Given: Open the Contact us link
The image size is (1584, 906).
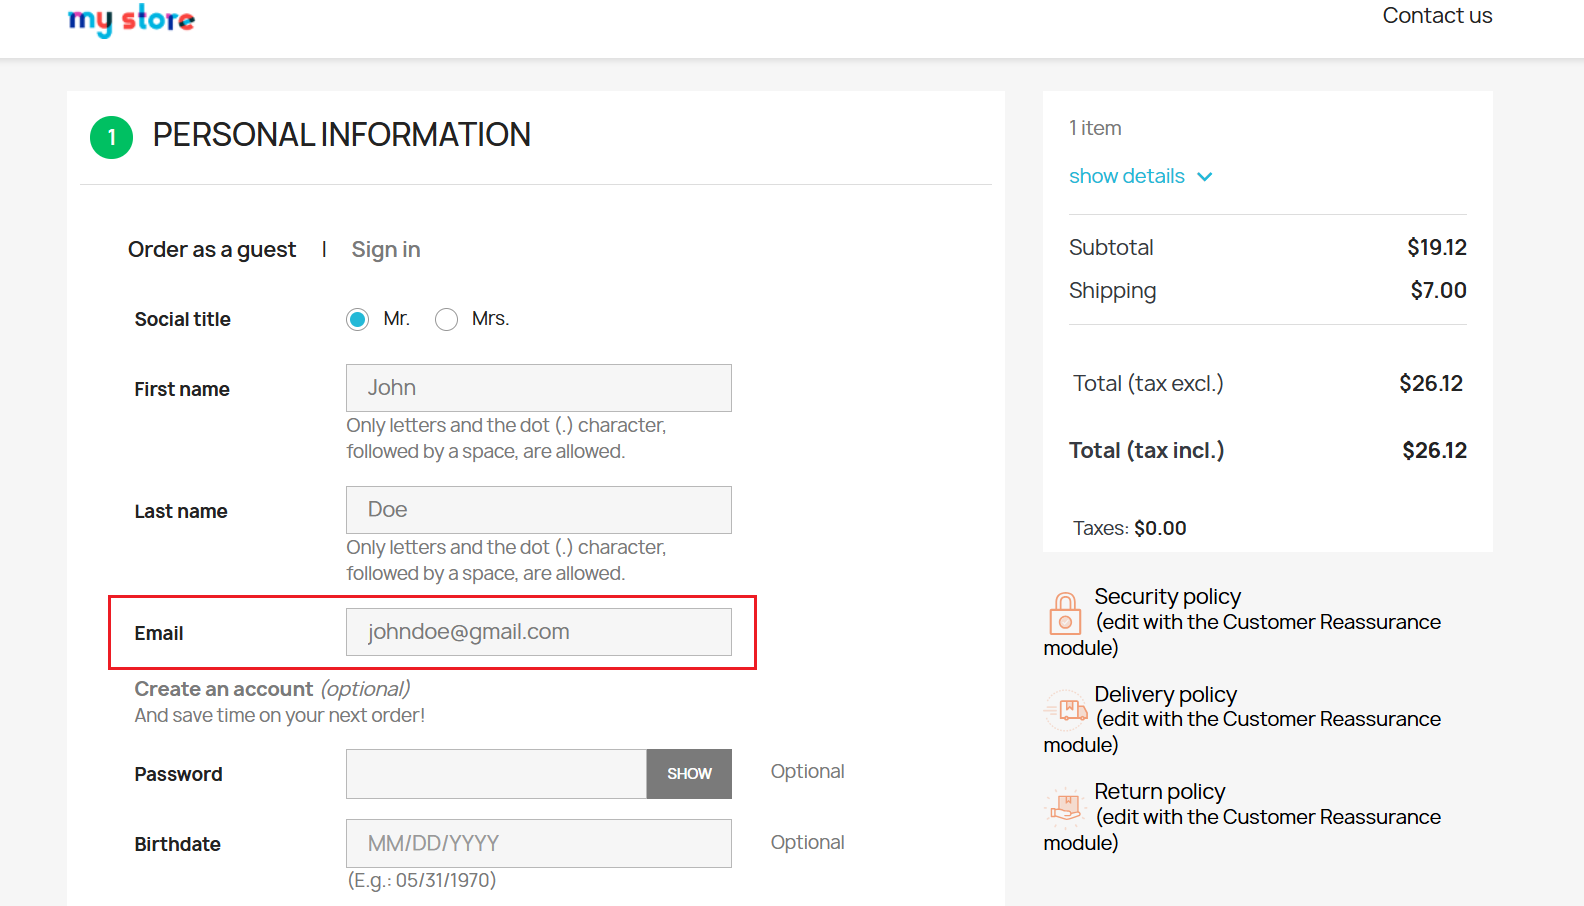Looking at the screenshot, I should [1436, 16].
